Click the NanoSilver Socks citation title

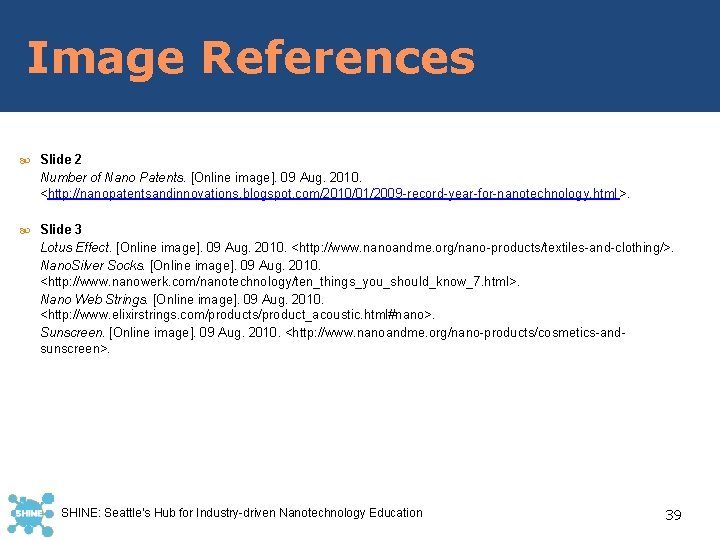click(x=93, y=265)
